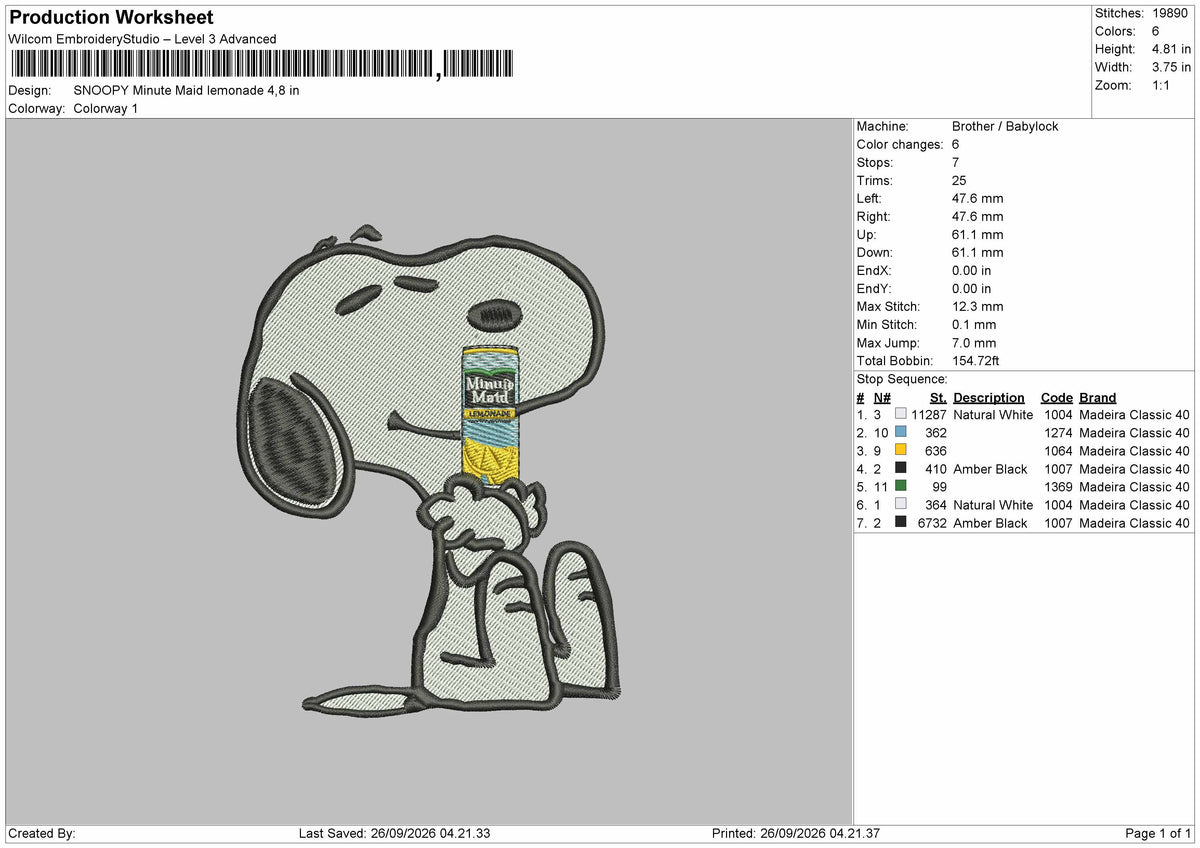Click the 'Description' column header
Screen dimensions: 1200x848
coord(989,397)
